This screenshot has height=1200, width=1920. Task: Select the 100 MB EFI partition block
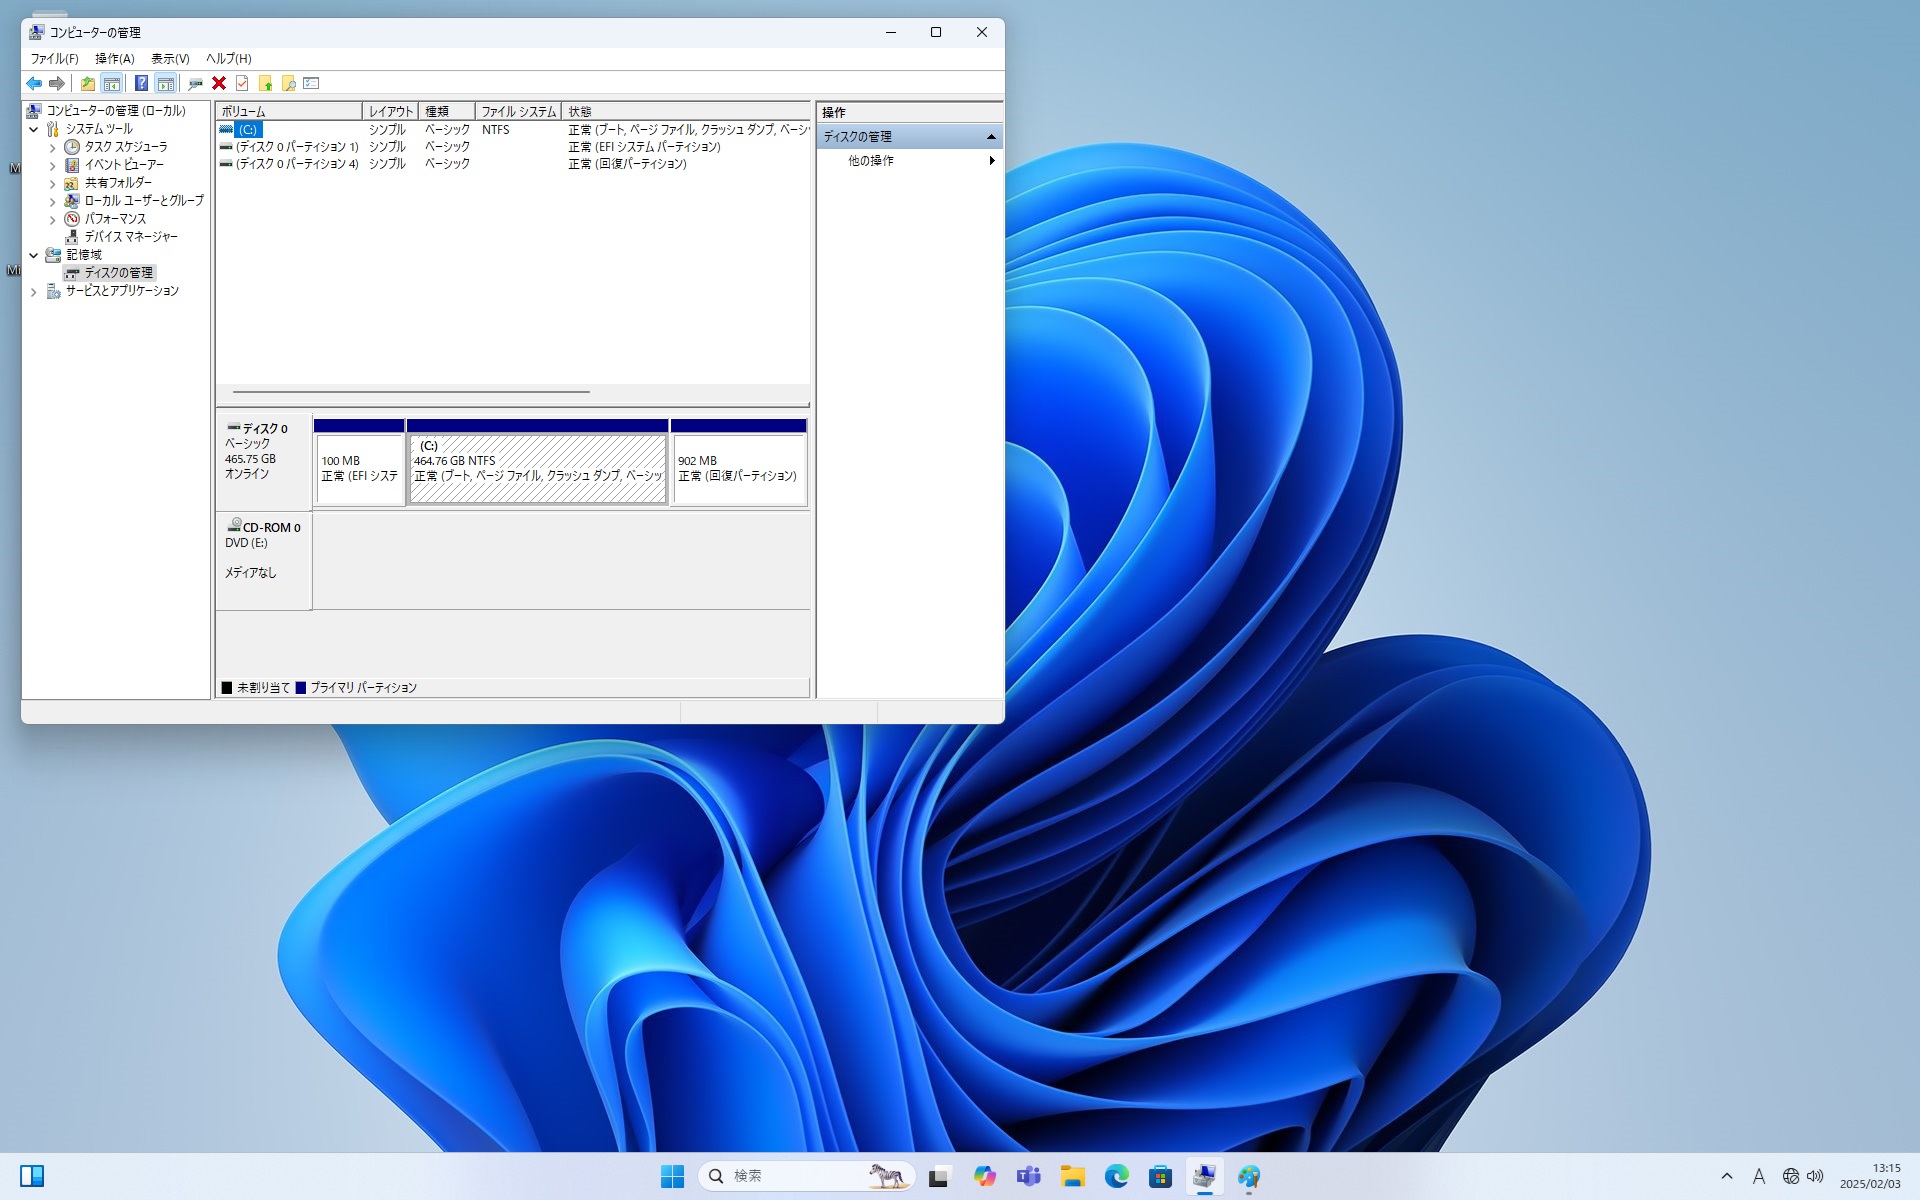359,462
